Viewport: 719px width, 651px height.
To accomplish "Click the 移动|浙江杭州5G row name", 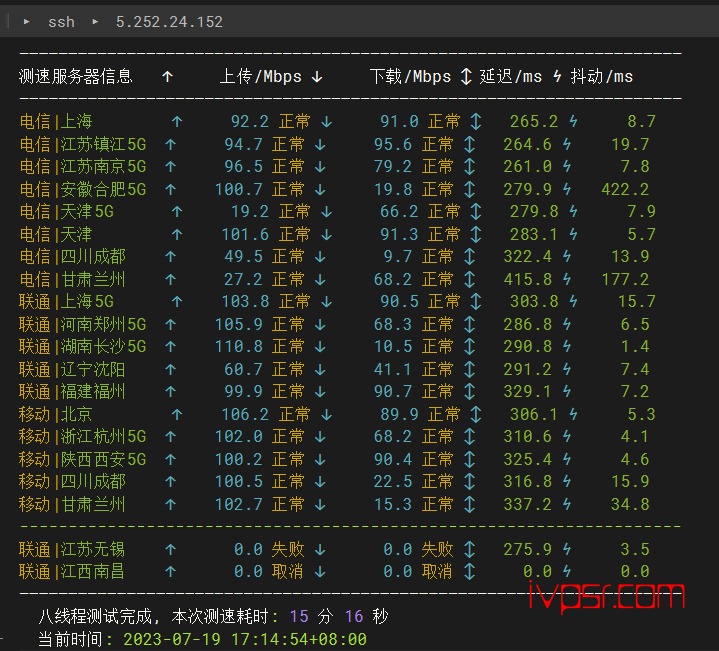I will pos(83,436).
